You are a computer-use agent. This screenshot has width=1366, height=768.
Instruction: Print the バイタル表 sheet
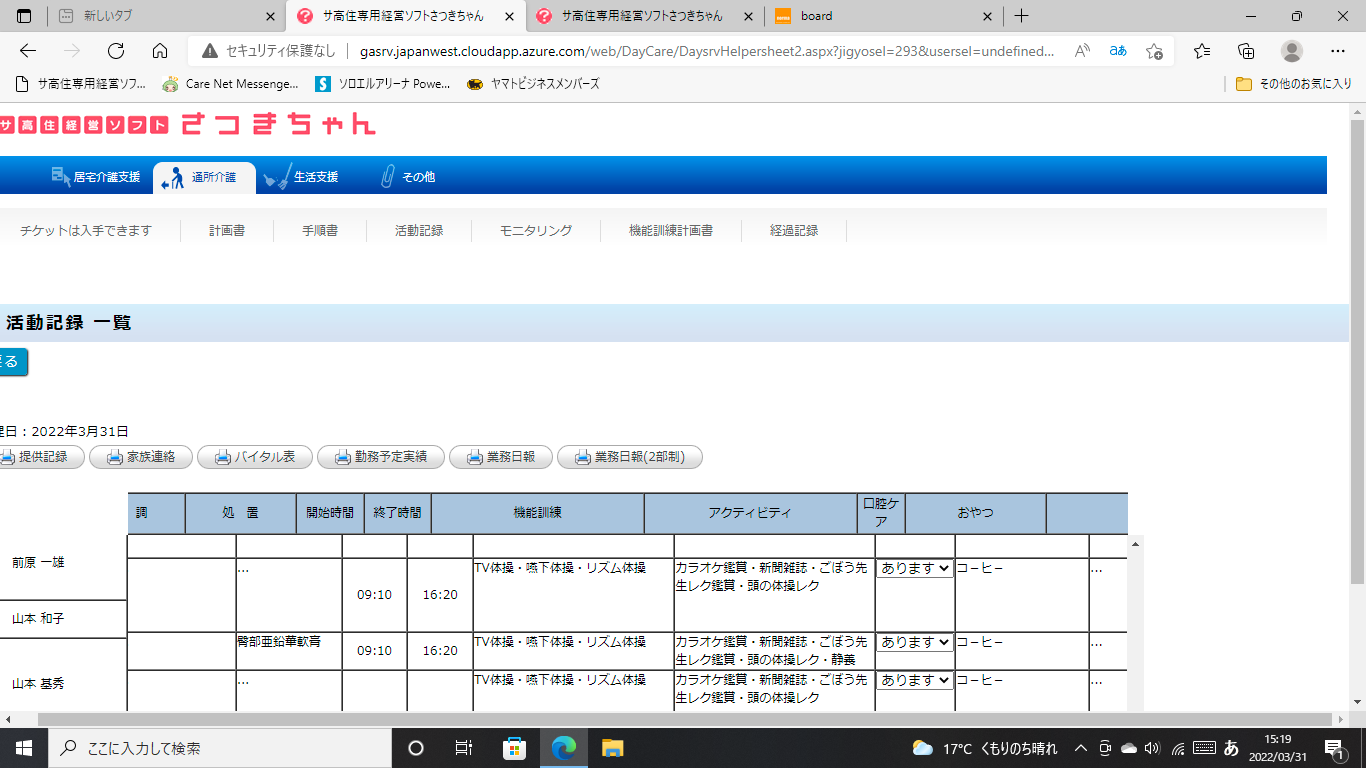(x=255, y=457)
